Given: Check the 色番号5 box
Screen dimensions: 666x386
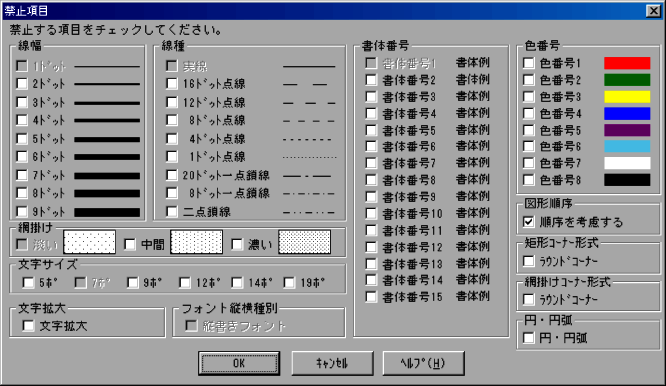Looking at the screenshot, I should point(528,130).
